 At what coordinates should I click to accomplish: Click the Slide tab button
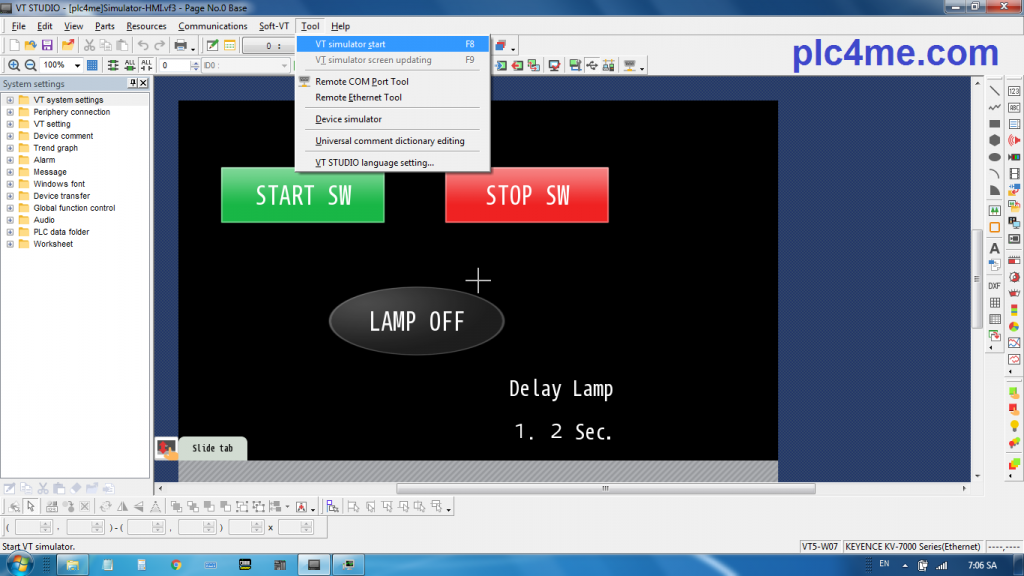(212, 448)
